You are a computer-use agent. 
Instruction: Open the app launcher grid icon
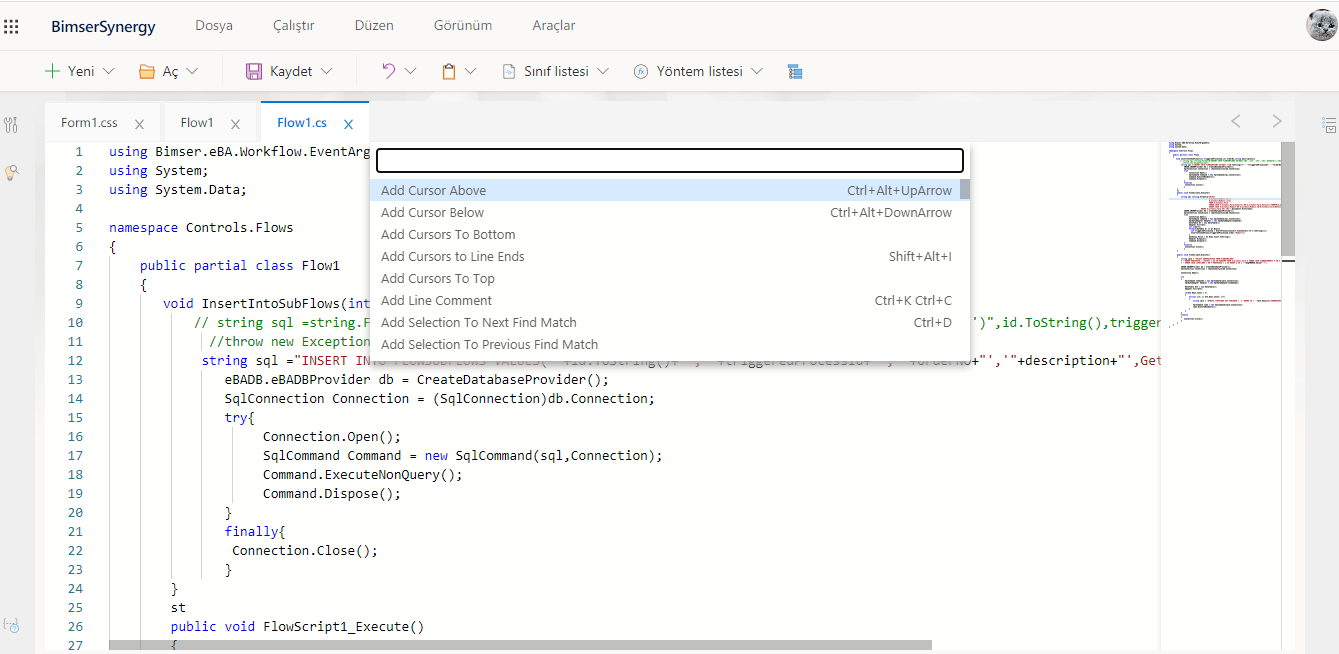click(12, 26)
